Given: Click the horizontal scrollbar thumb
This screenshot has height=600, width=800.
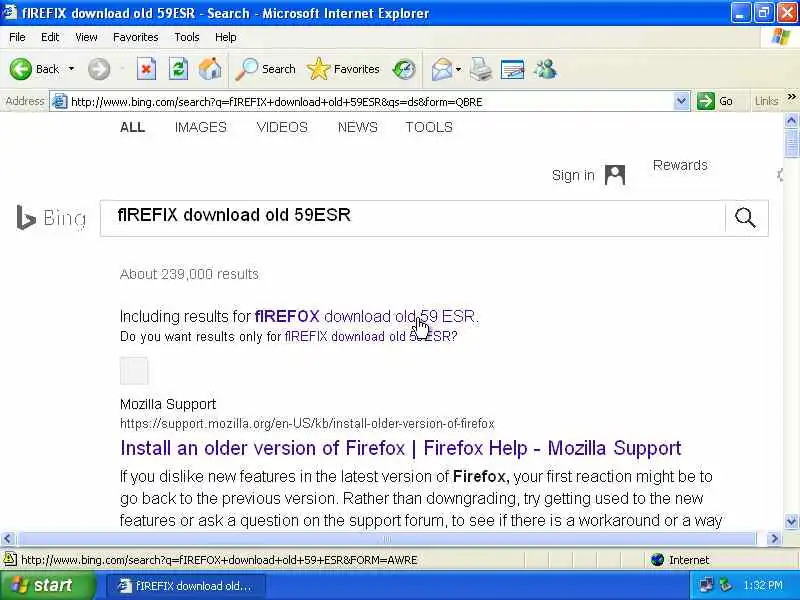Looking at the screenshot, I should tap(386, 539).
